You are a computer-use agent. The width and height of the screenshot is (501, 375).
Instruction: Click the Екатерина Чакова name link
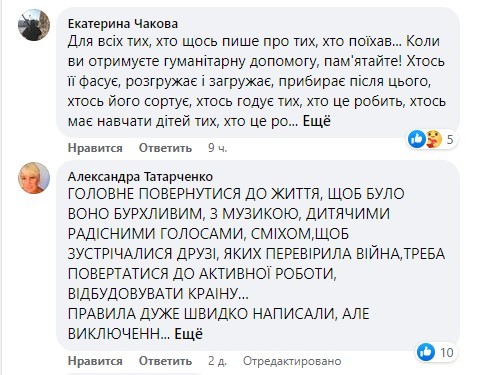click(123, 24)
